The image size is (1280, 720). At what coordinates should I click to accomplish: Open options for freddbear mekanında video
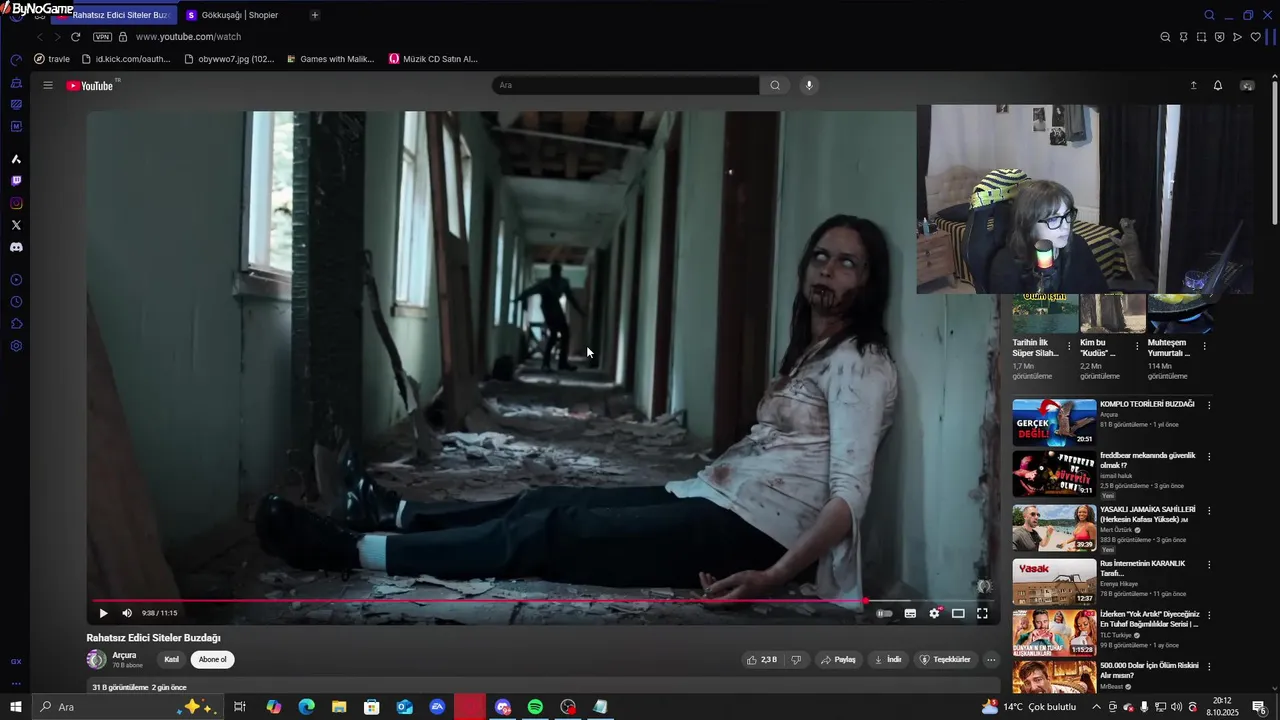pos(1209,457)
